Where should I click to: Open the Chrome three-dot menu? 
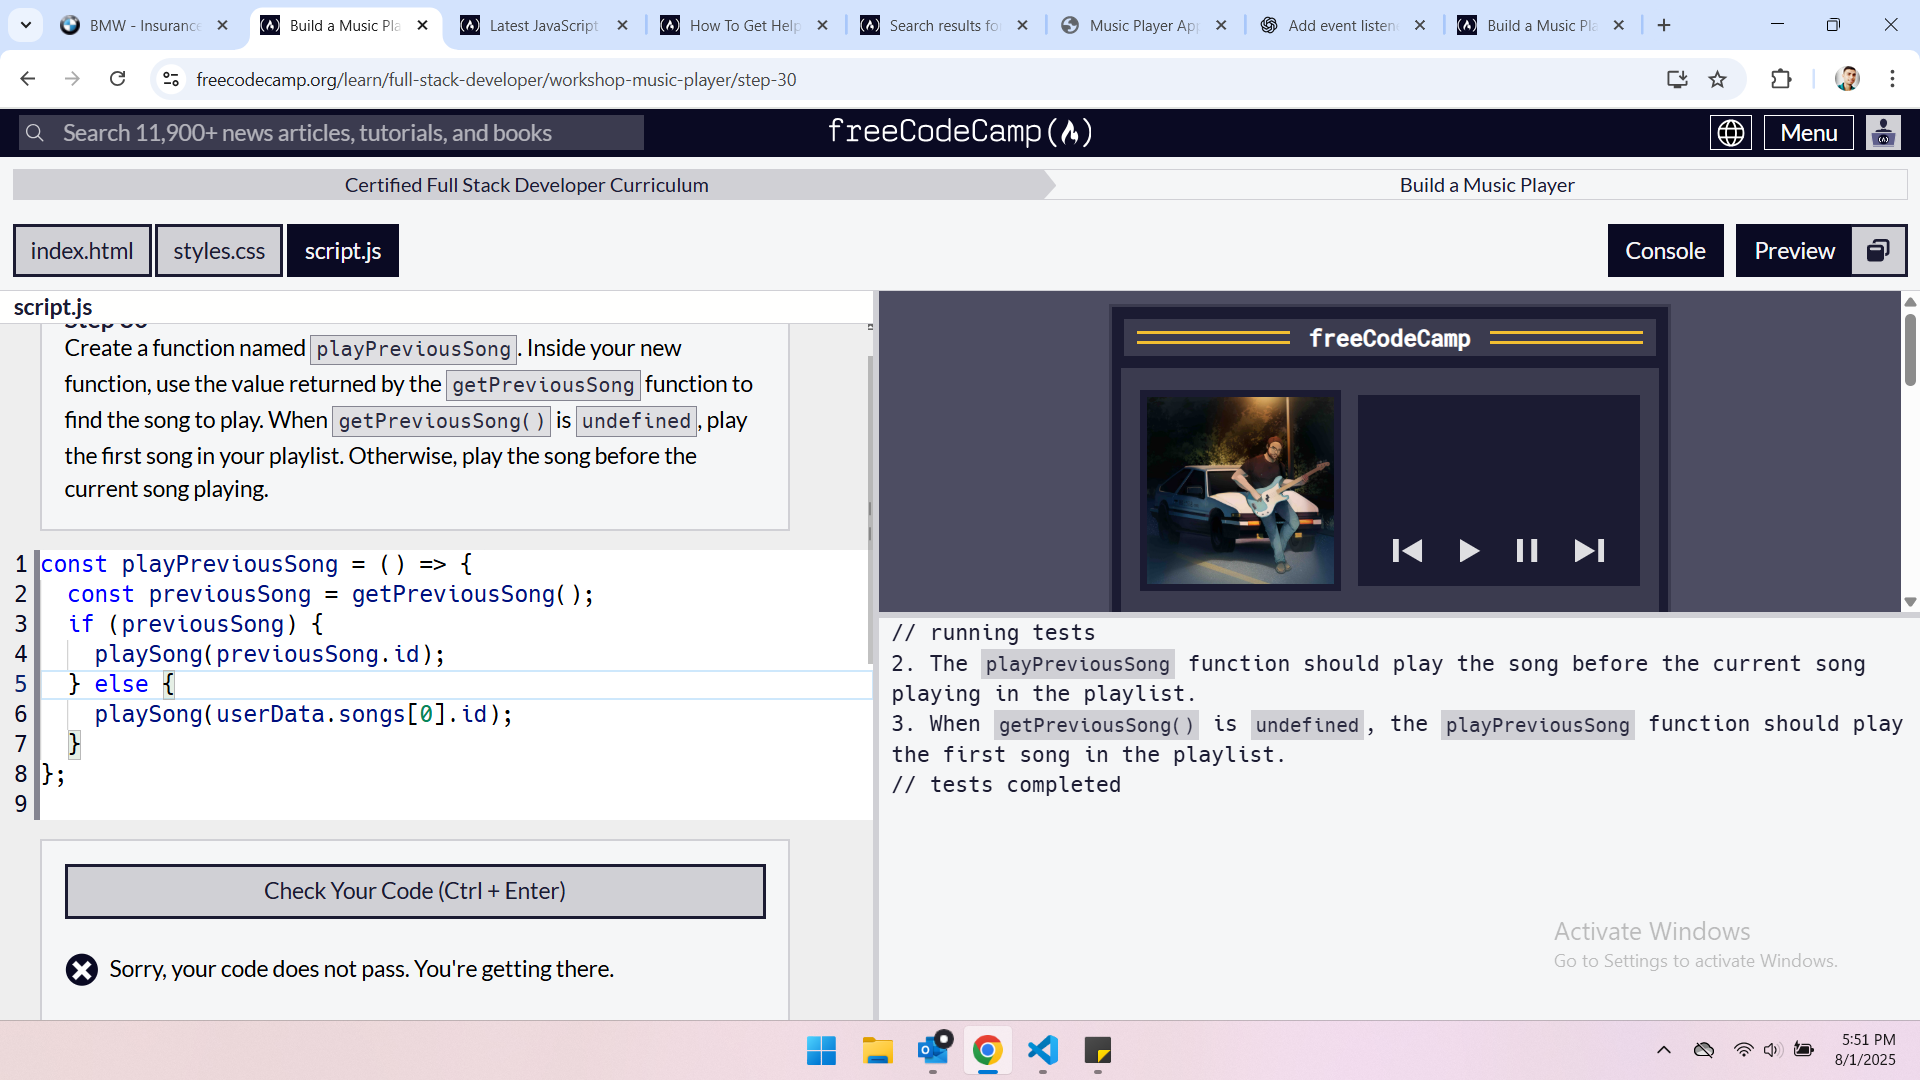coord(1892,80)
